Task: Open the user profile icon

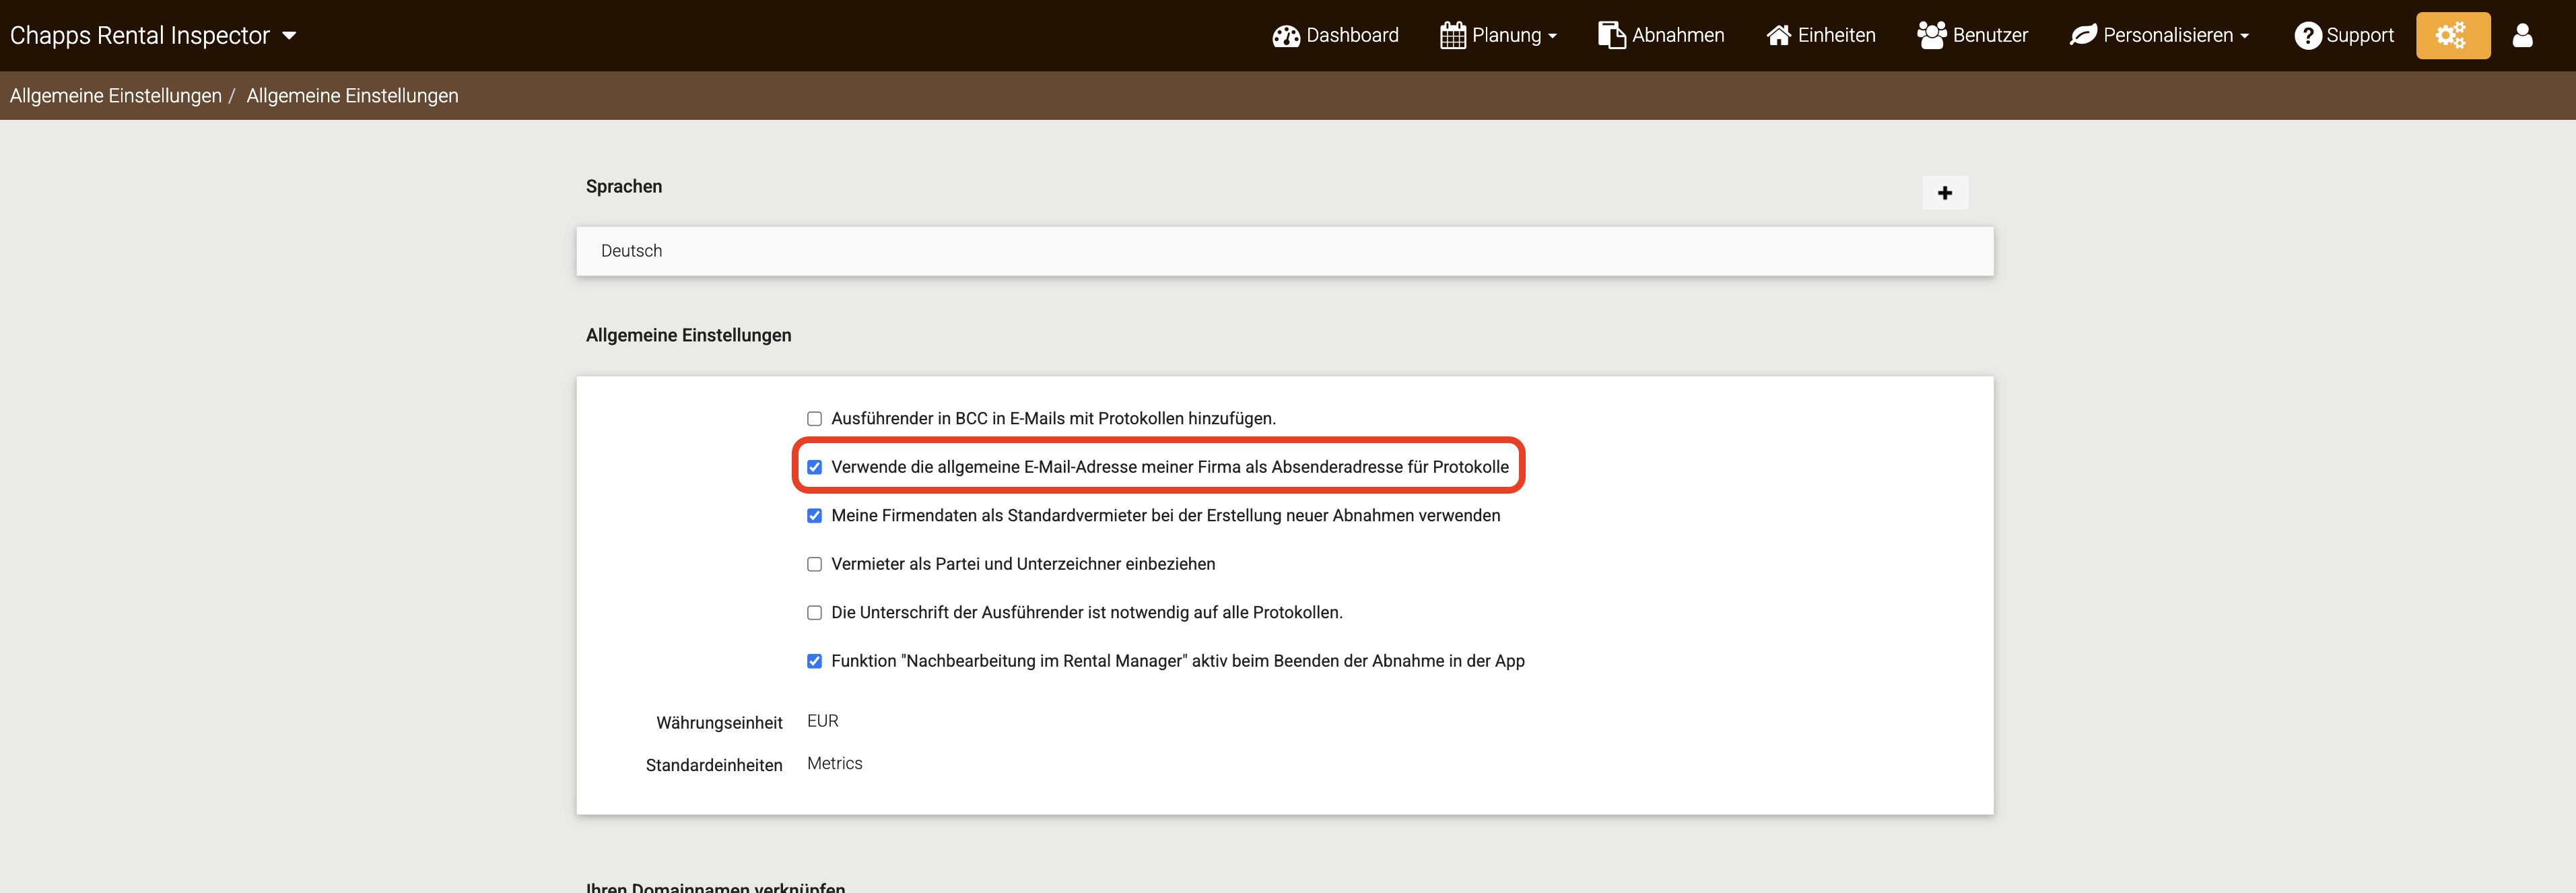Action: point(2522,36)
